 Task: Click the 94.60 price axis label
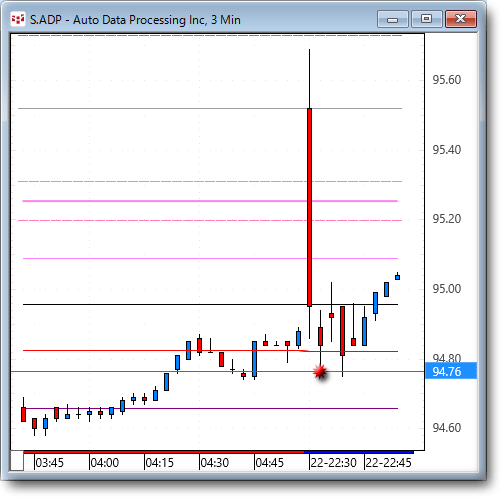coord(447,428)
